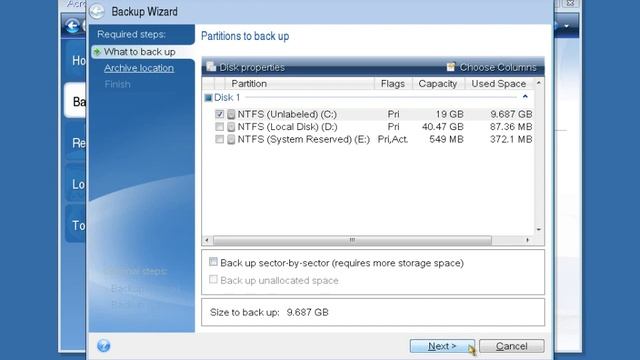Open the Ba tab in background window
Screen dimensions: 640x360
pos(76,100)
